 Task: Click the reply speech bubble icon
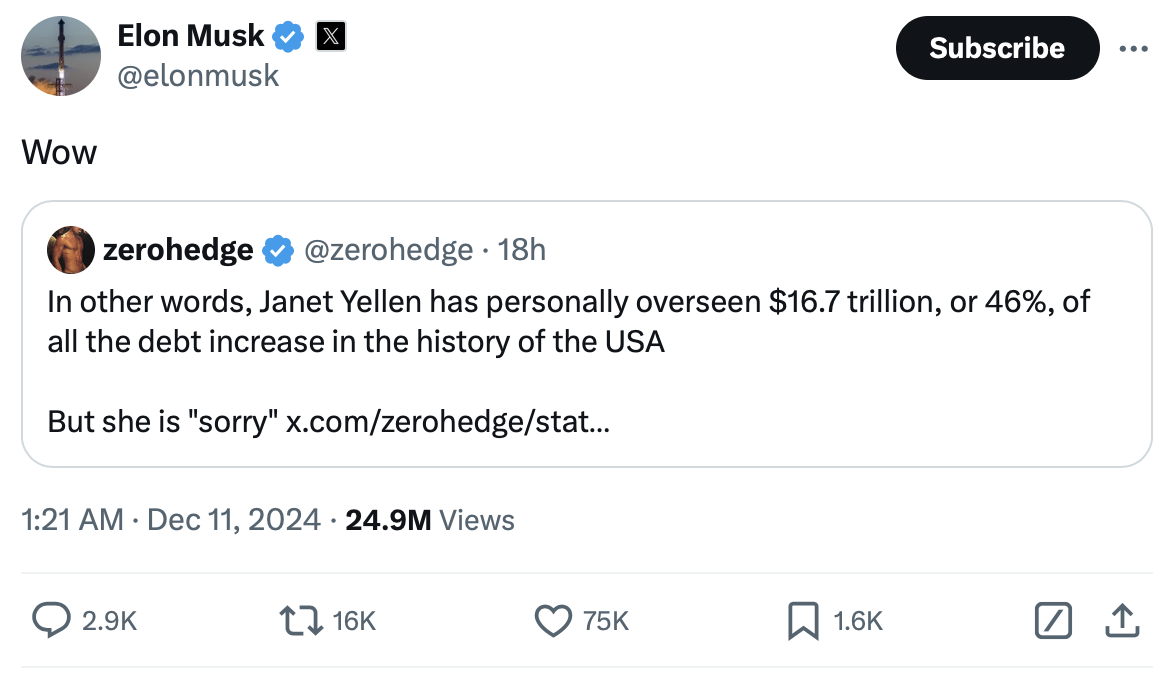tap(49, 621)
